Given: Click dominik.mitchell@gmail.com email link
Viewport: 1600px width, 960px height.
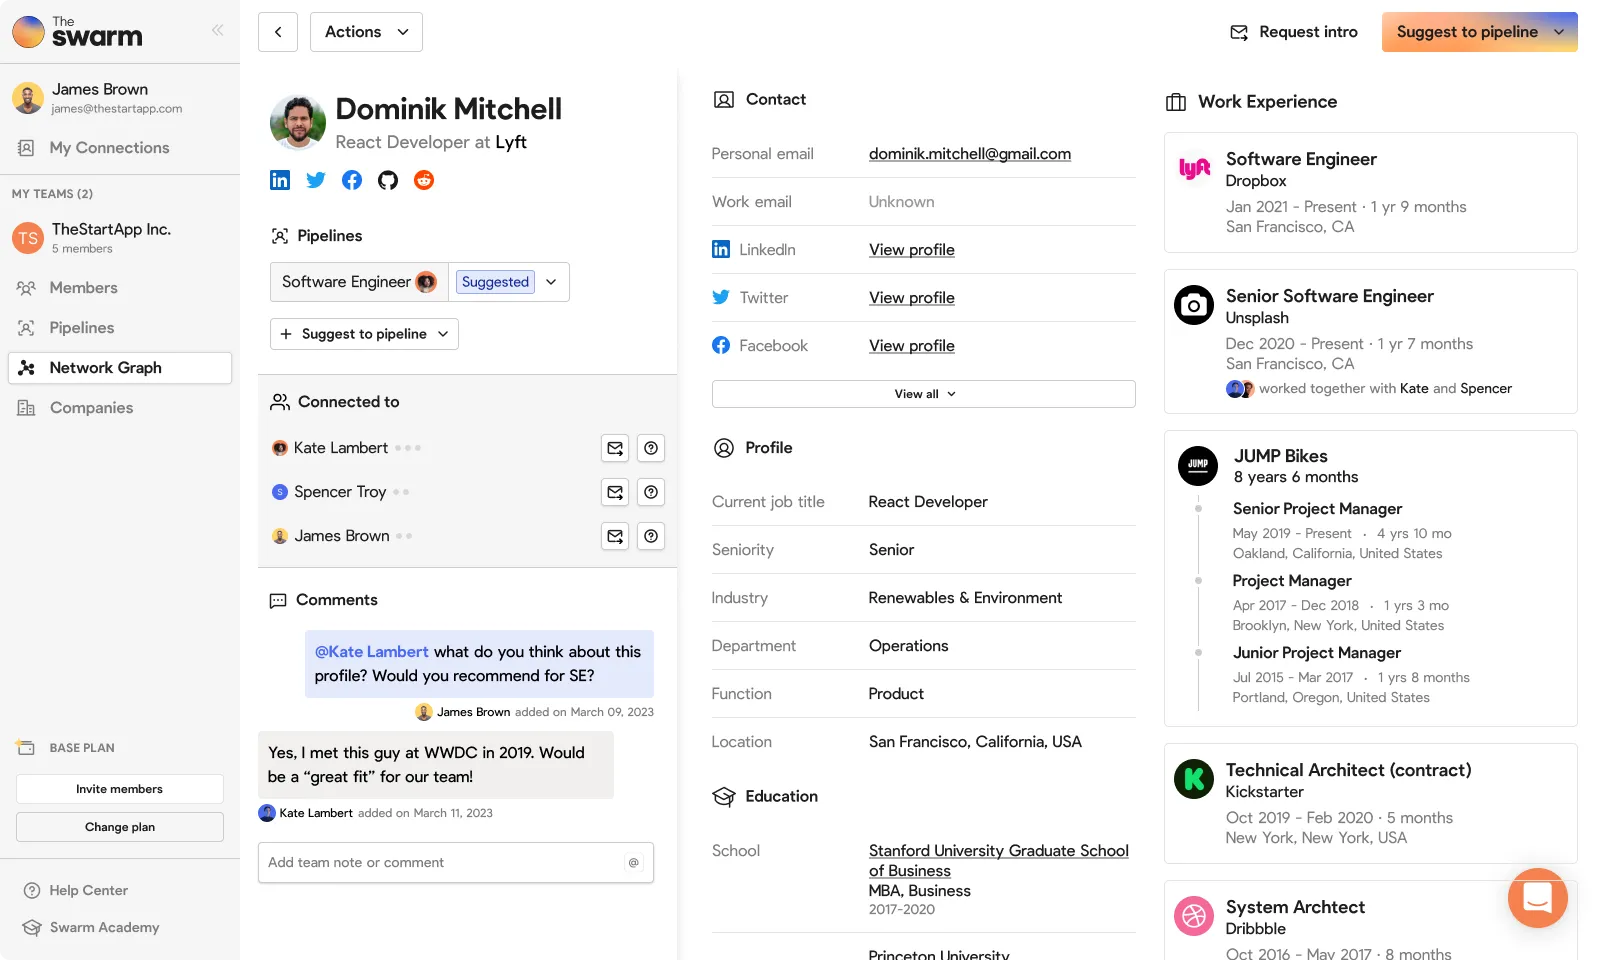Looking at the screenshot, I should pos(970,154).
